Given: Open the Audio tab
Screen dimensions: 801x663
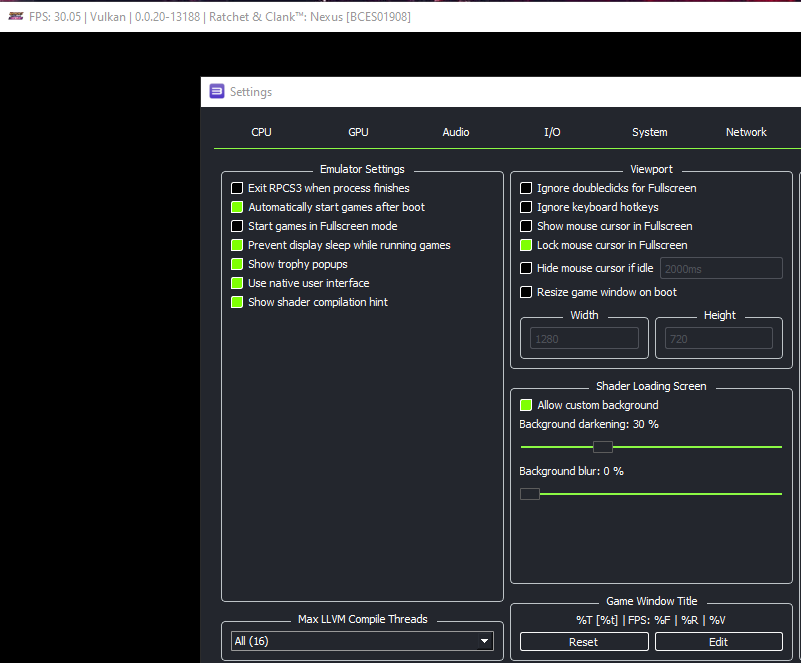Looking at the screenshot, I should pos(456,132).
